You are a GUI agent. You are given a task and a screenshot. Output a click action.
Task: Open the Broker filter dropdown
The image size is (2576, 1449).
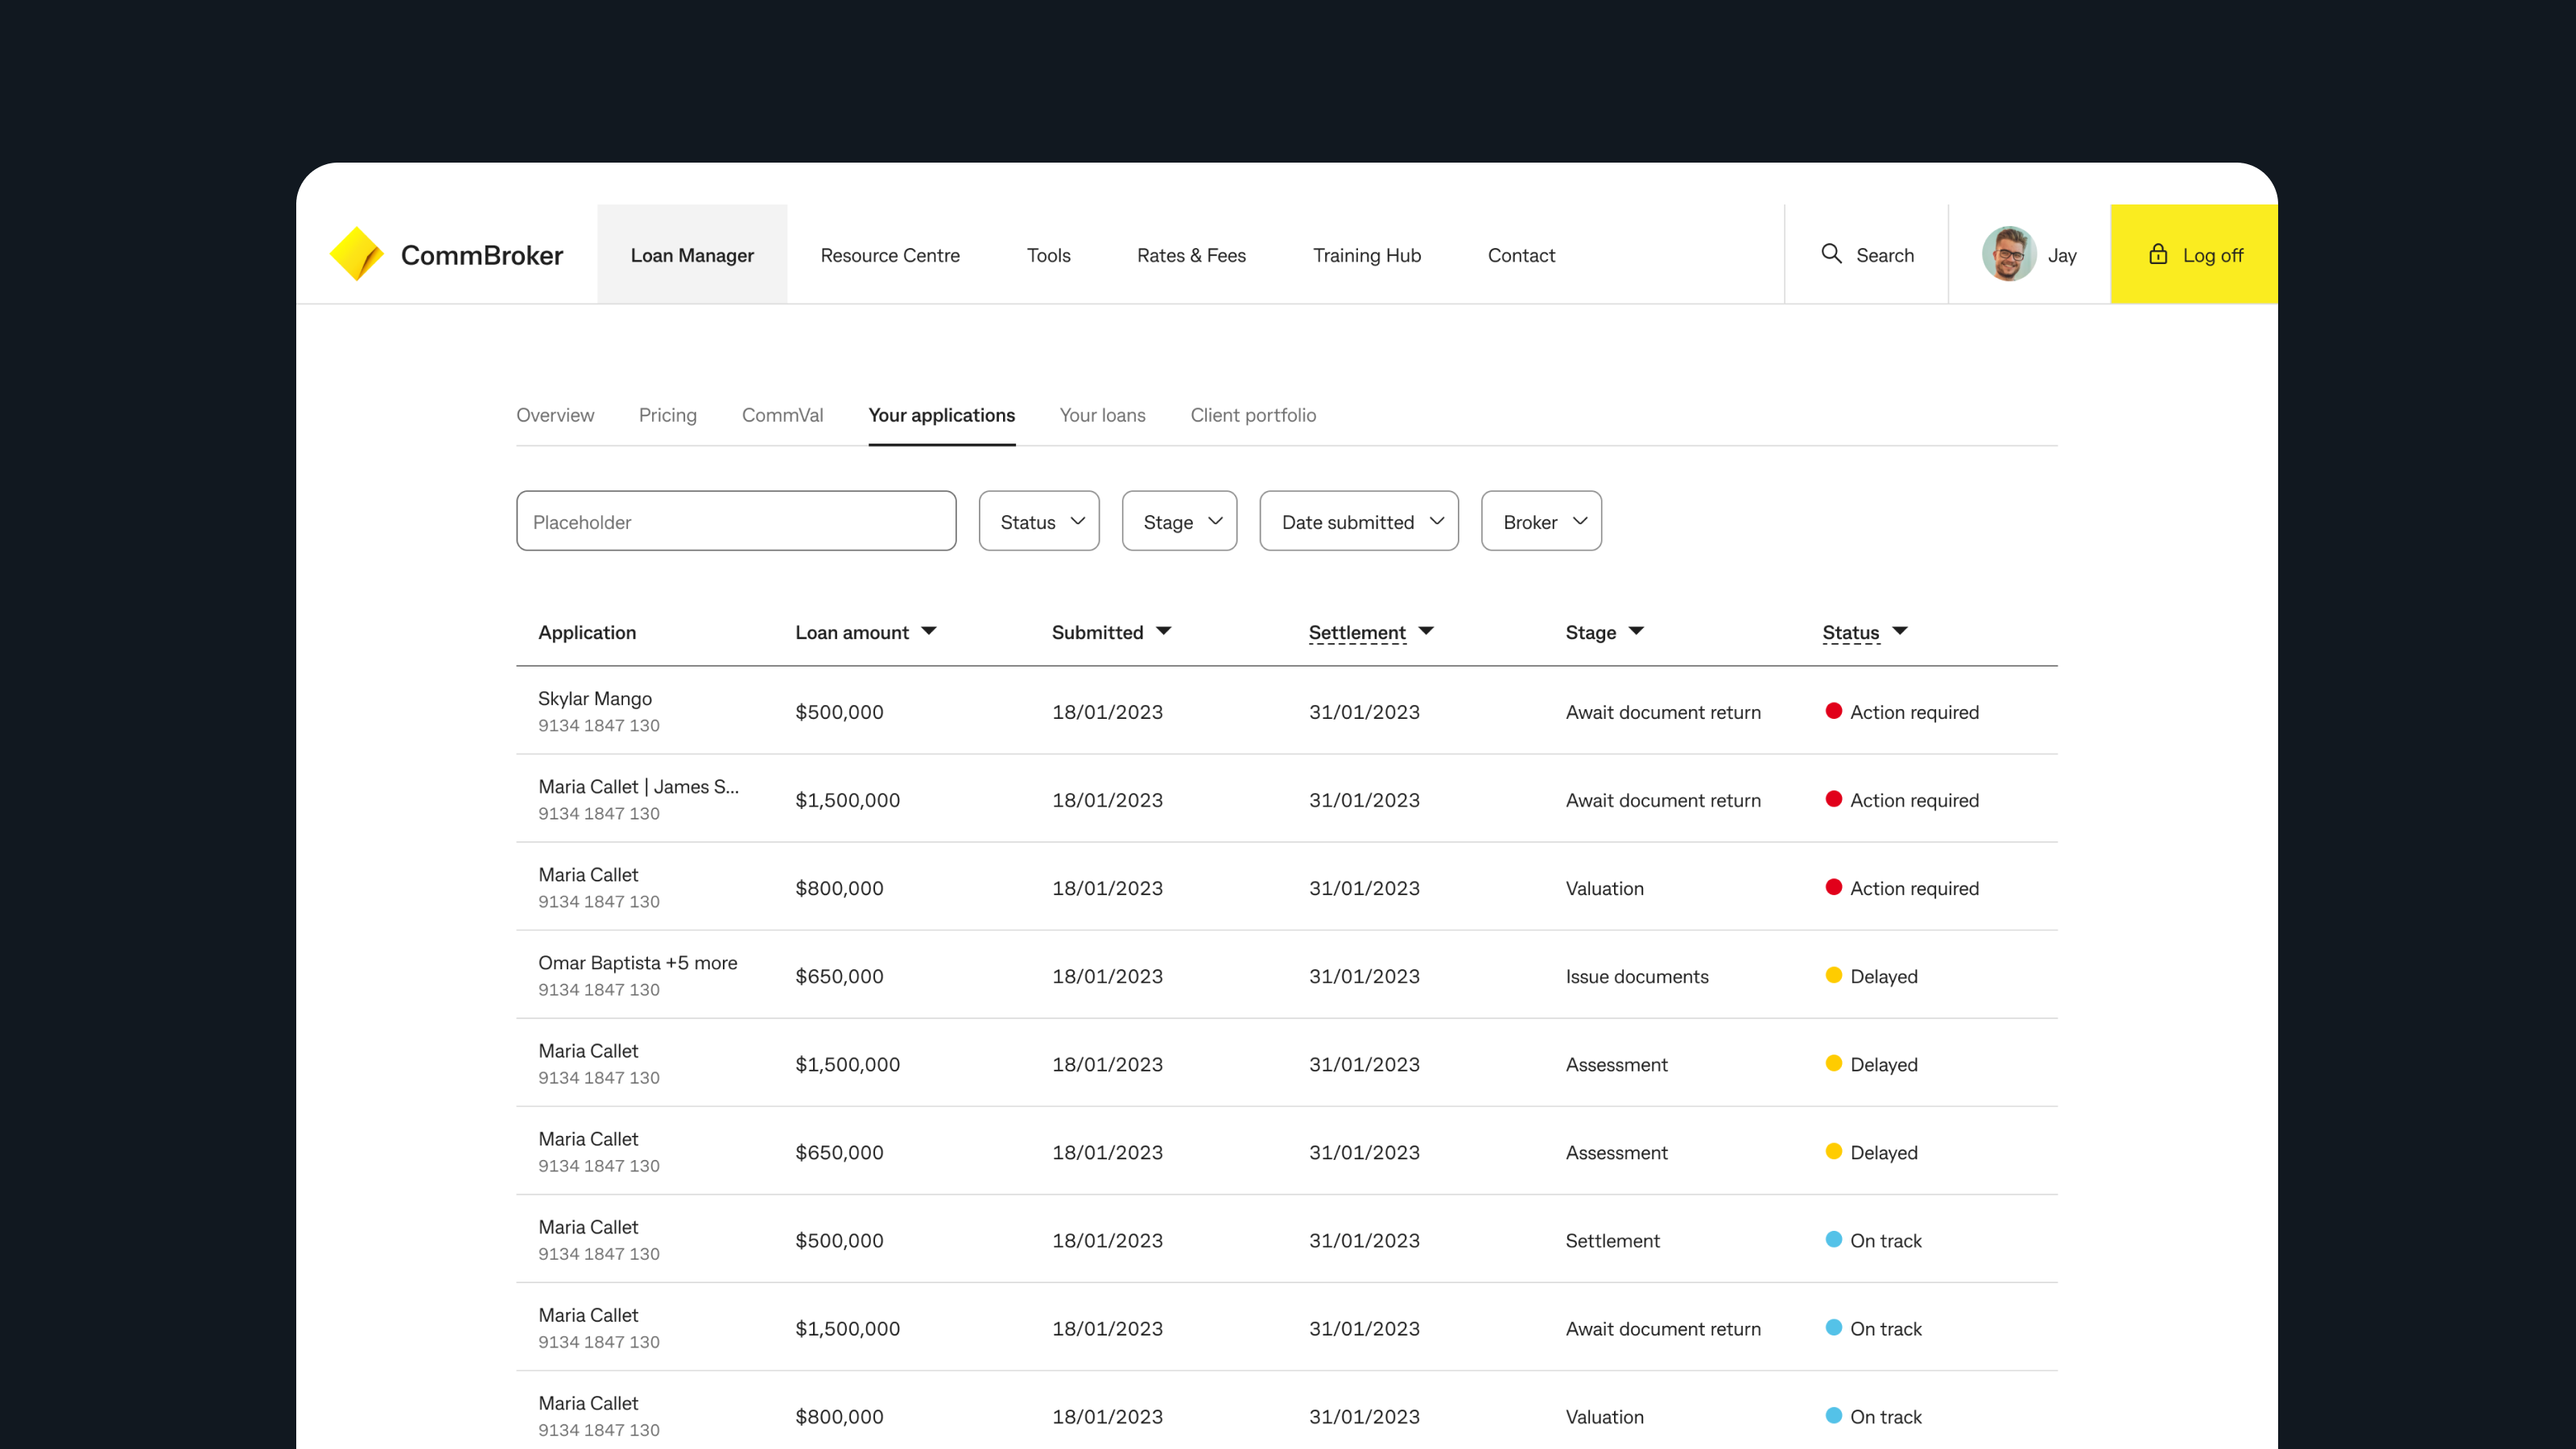[x=1540, y=521]
